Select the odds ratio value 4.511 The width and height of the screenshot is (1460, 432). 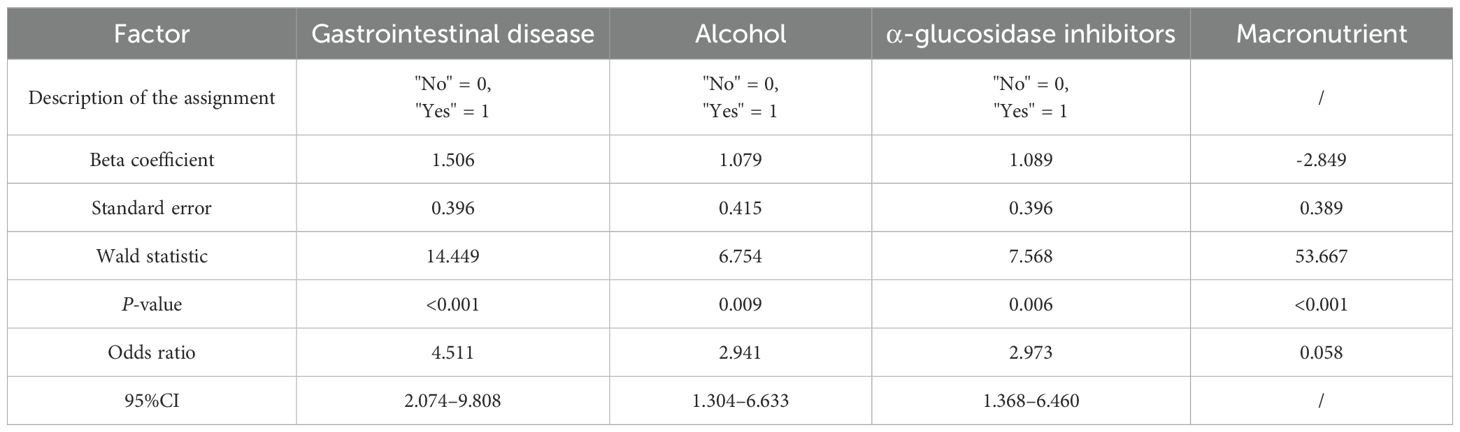pos(453,353)
